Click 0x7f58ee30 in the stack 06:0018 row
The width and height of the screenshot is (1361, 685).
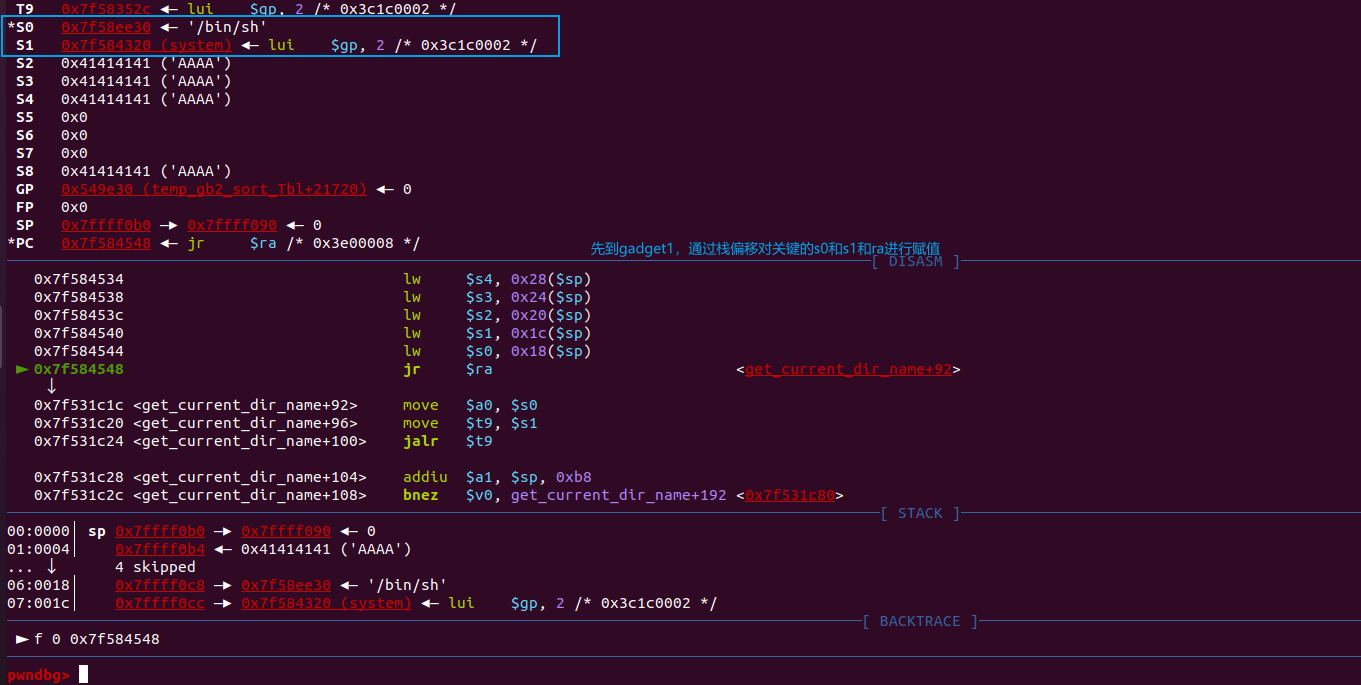[286, 585]
